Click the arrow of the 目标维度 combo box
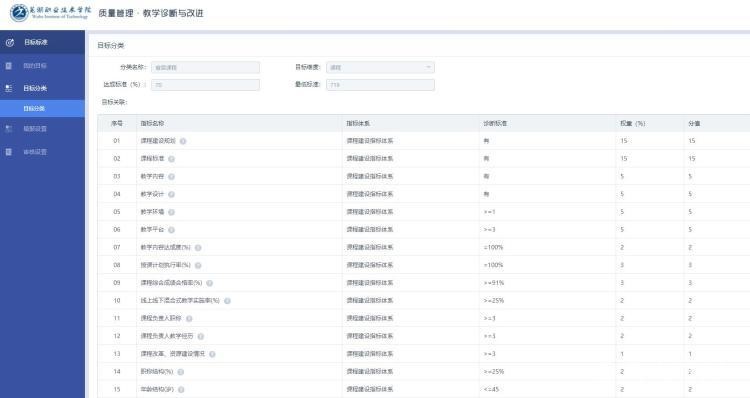Image resolution: width=750 pixels, height=398 pixels. (x=428, y=67)
